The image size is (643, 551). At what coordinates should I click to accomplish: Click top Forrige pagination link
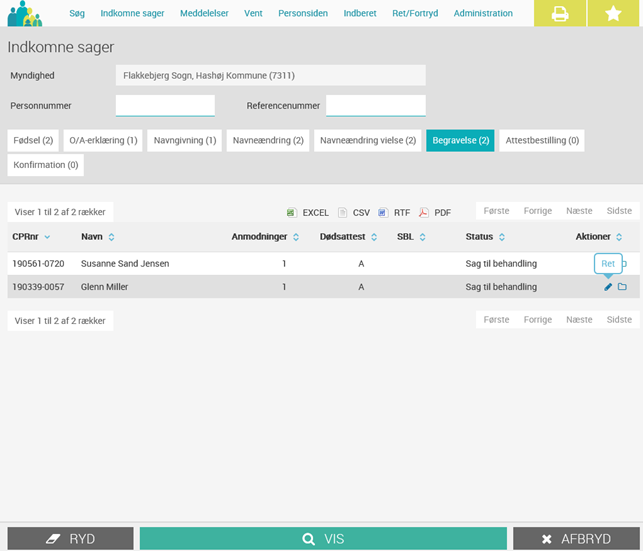538,211
